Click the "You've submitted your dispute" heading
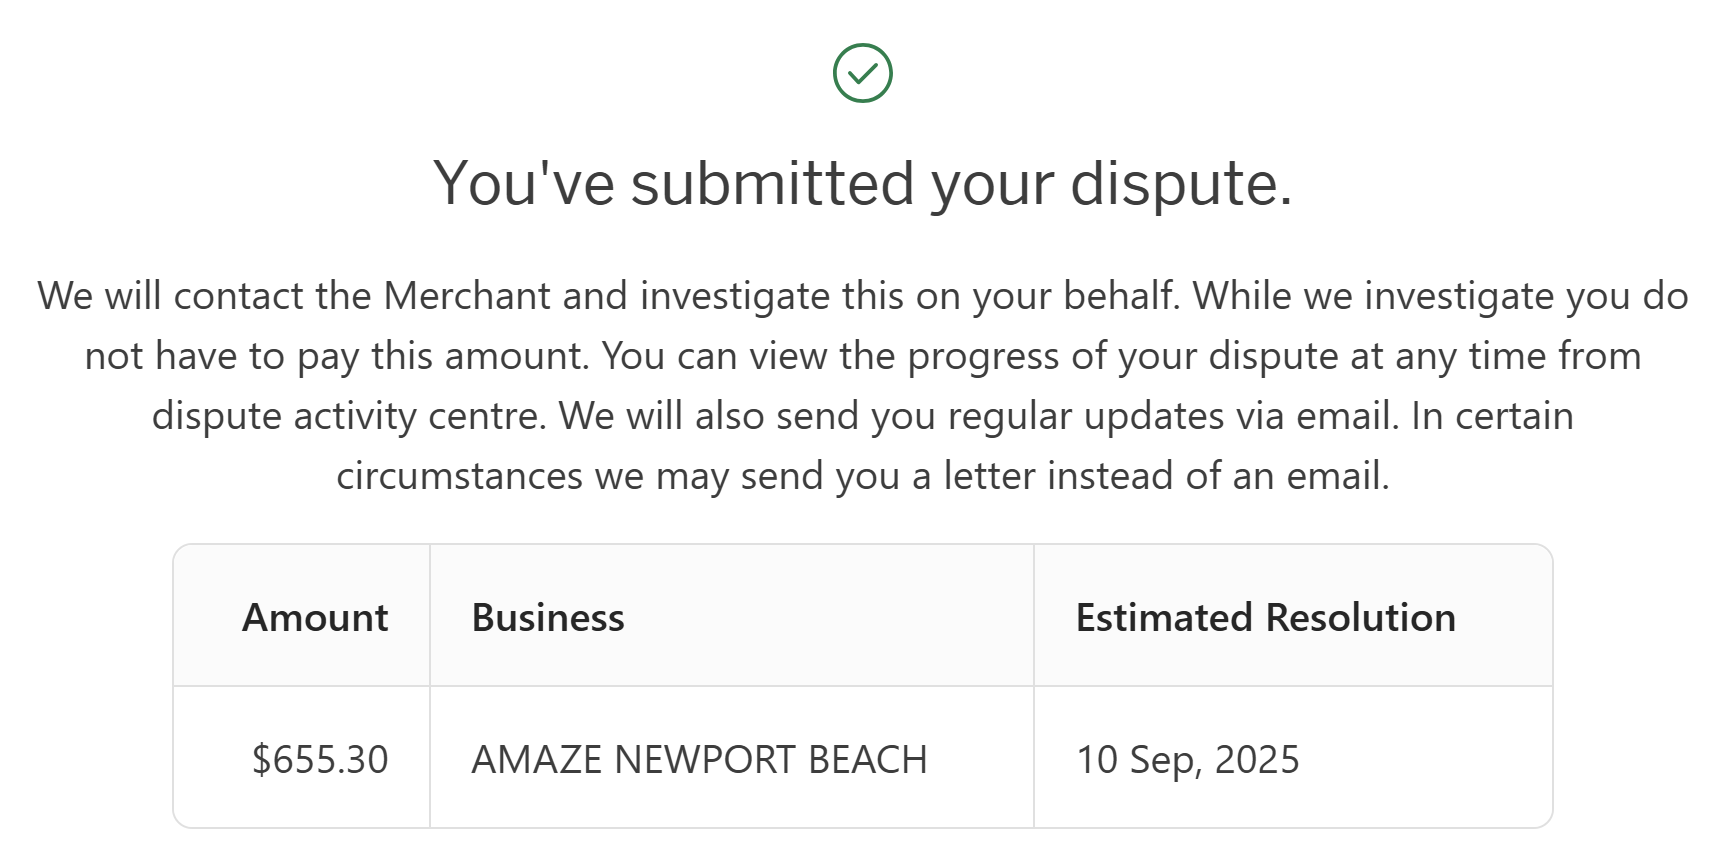 (862, 184)
